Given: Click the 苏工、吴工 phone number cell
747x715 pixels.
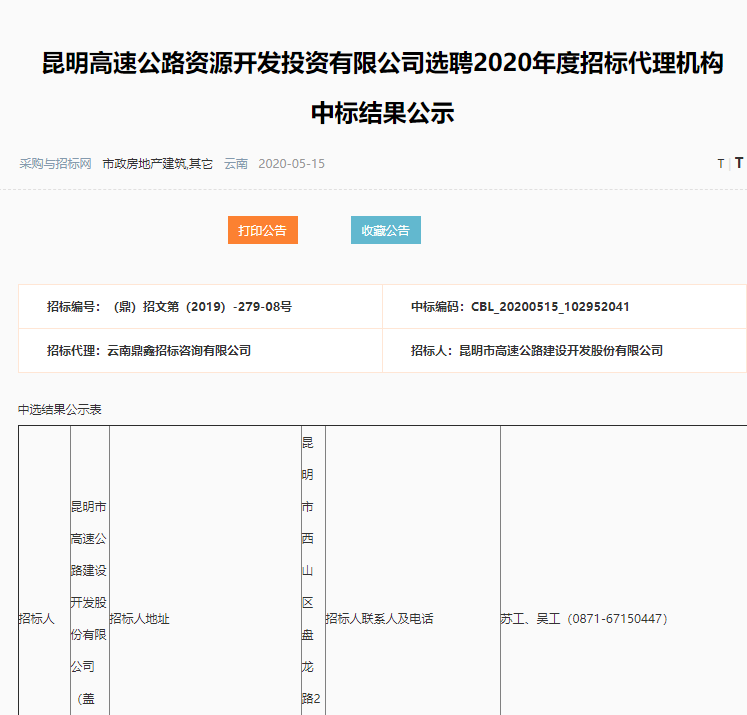Looking at the screenshot, I should pos(620,619).
